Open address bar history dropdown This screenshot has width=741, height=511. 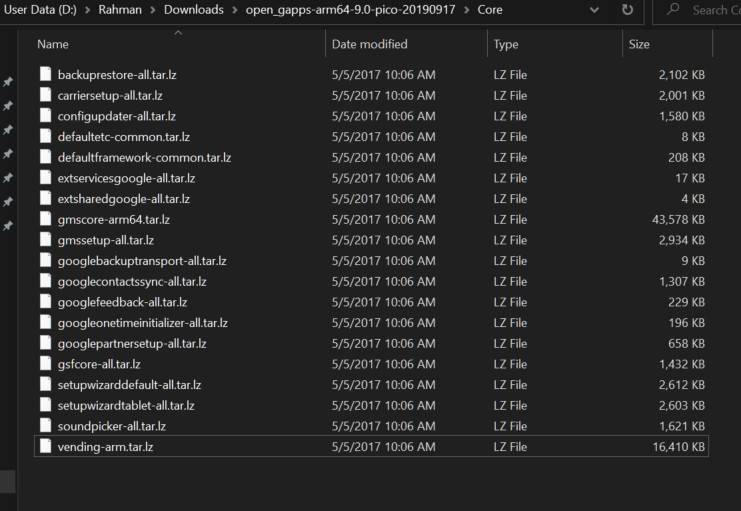pyautogui.click(x=595, y=10)
